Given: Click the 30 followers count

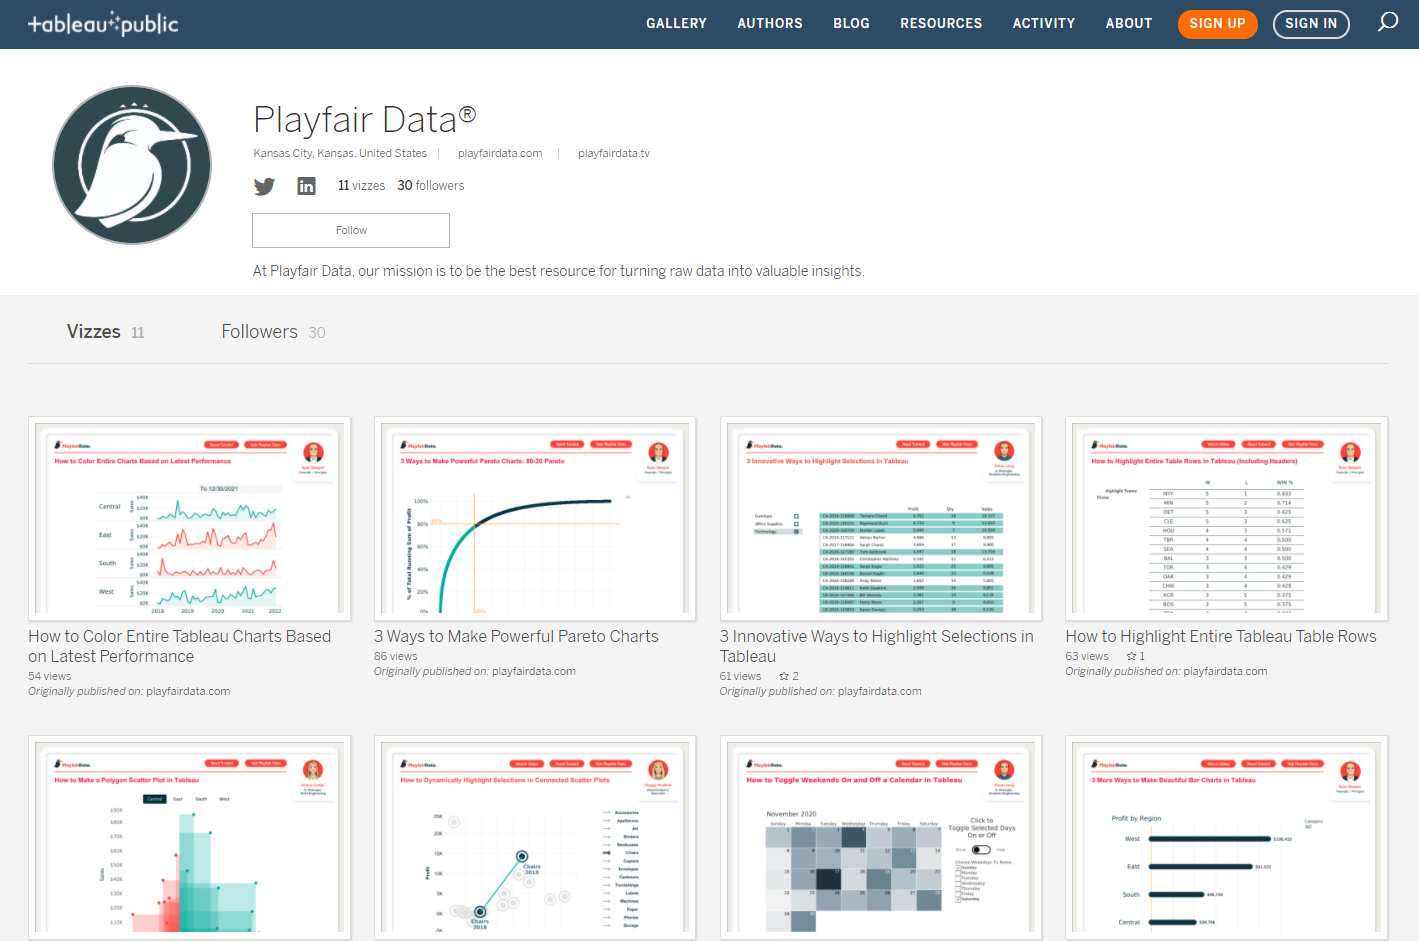Looking at the screenshot, I should (431, 186).
